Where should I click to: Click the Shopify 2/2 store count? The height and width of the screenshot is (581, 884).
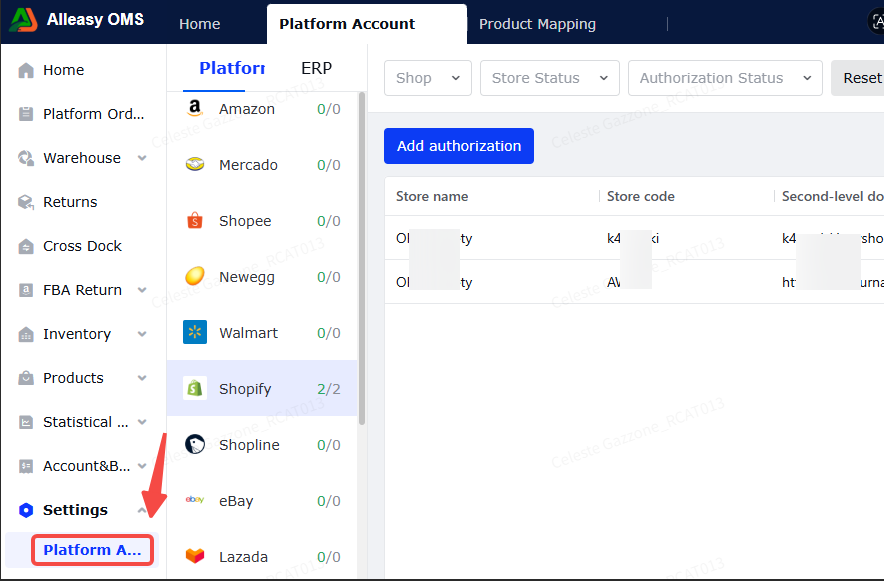[x=329, y=389]
